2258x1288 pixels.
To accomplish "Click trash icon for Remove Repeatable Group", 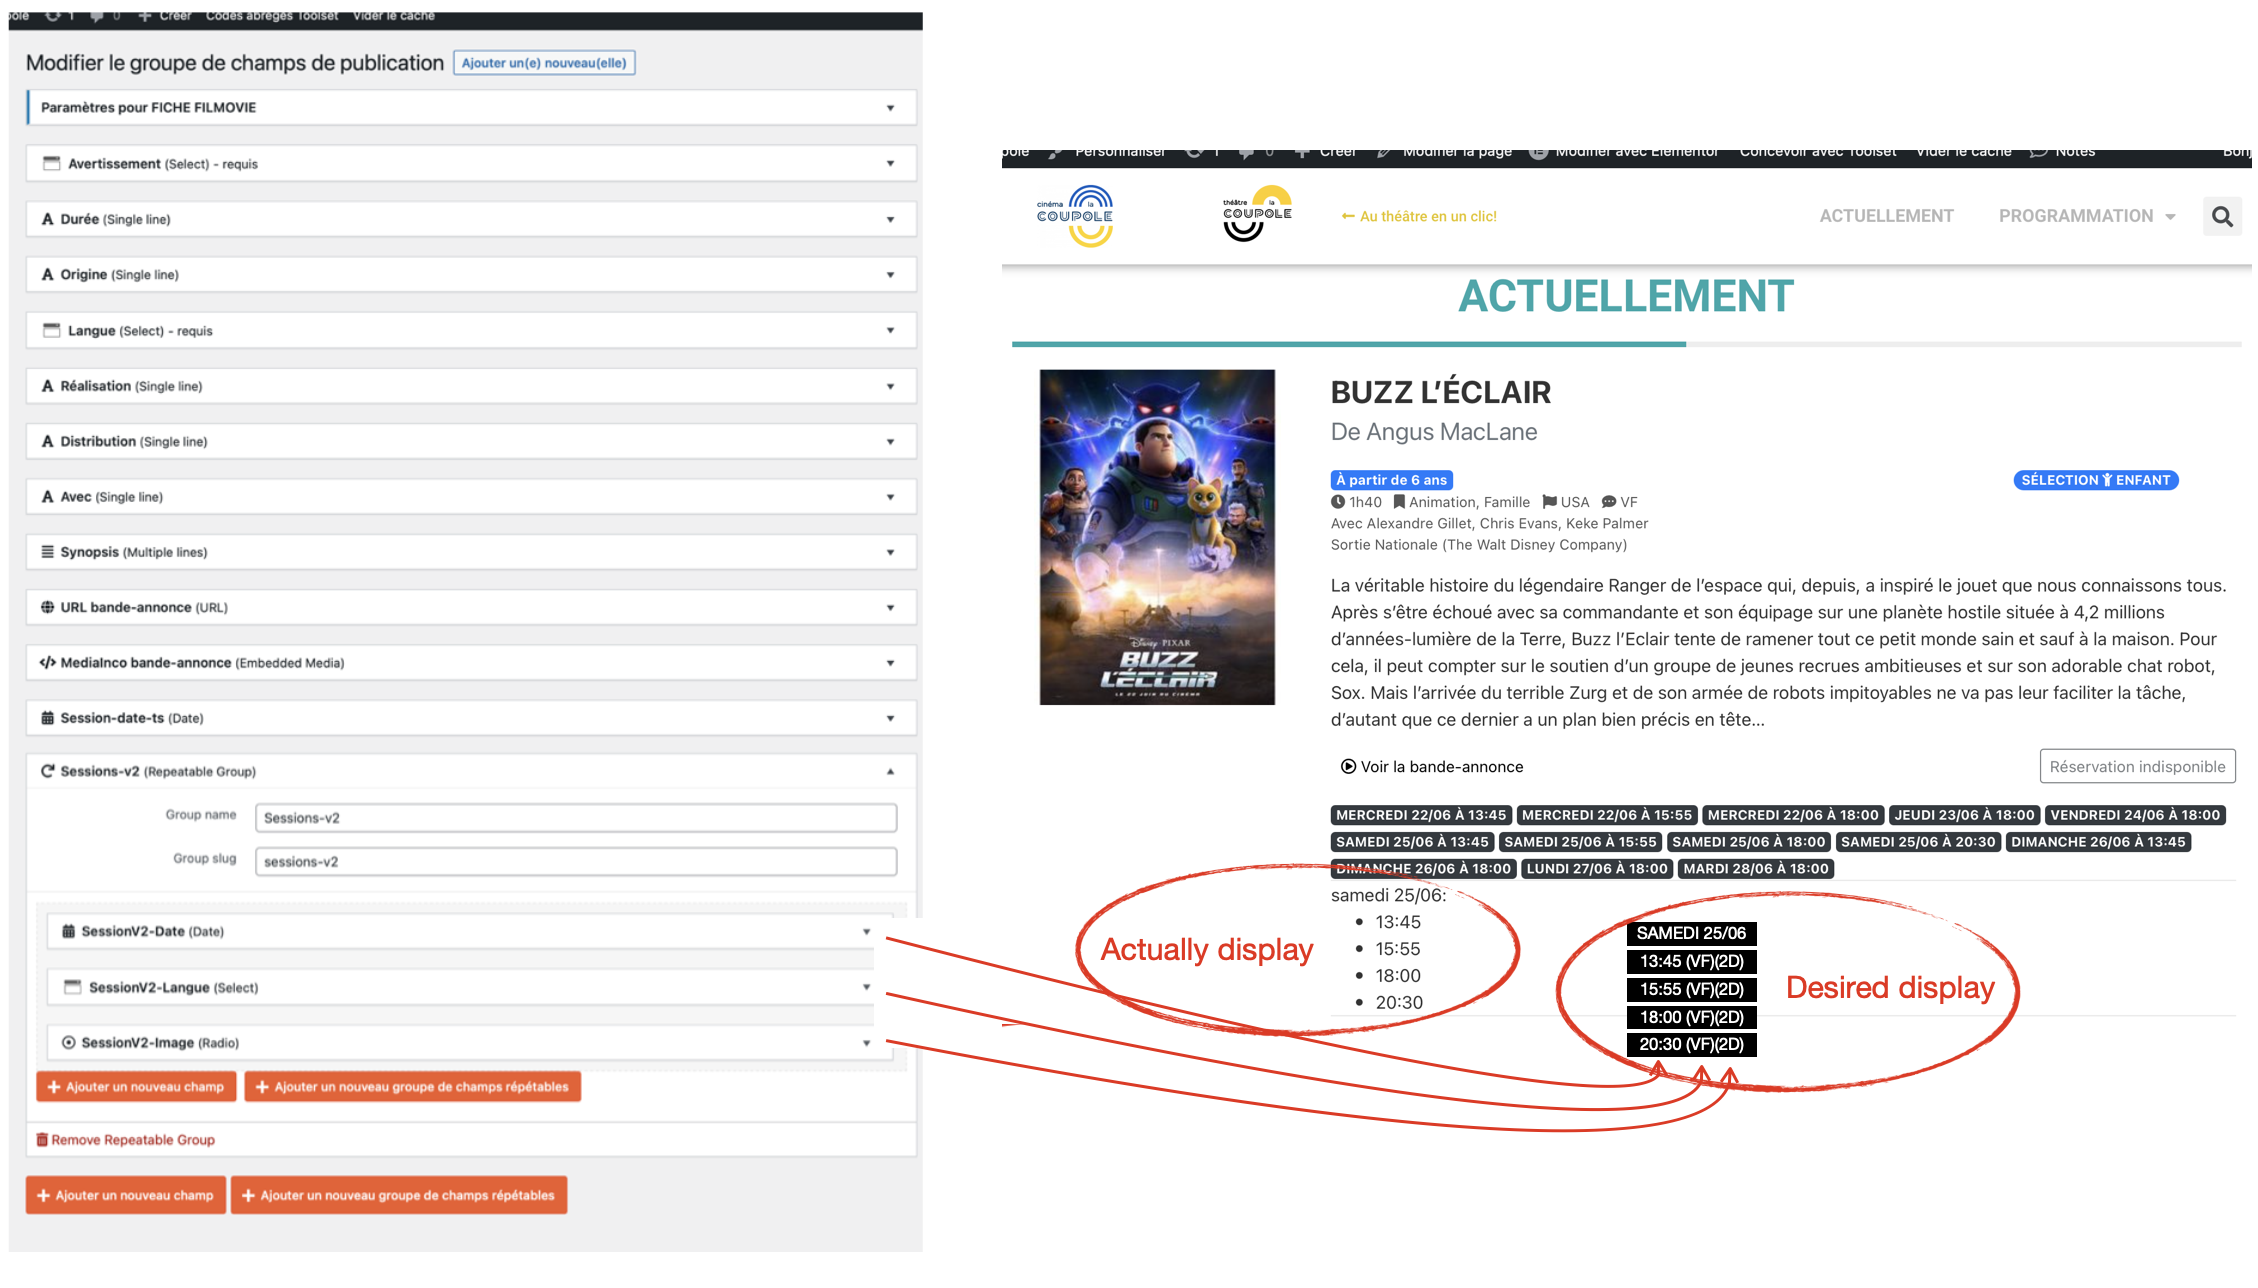I will click(x=42, y=1140).
